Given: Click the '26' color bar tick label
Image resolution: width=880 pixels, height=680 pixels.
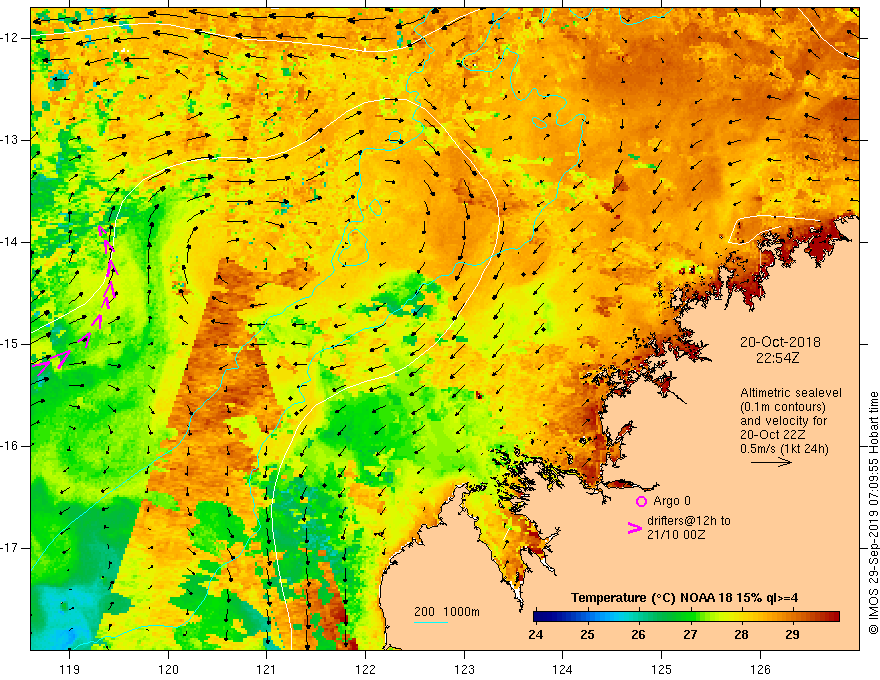Looking at the screenshot, I should point(638,635).
